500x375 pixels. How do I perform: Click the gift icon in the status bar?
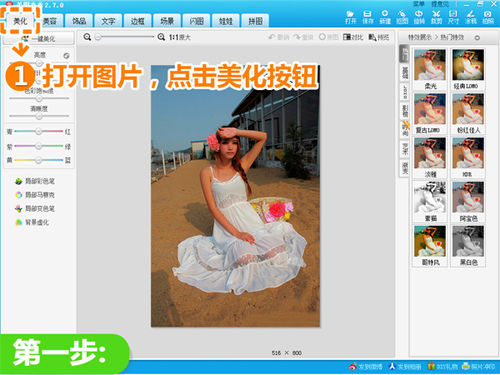click(x=431, y=366)
